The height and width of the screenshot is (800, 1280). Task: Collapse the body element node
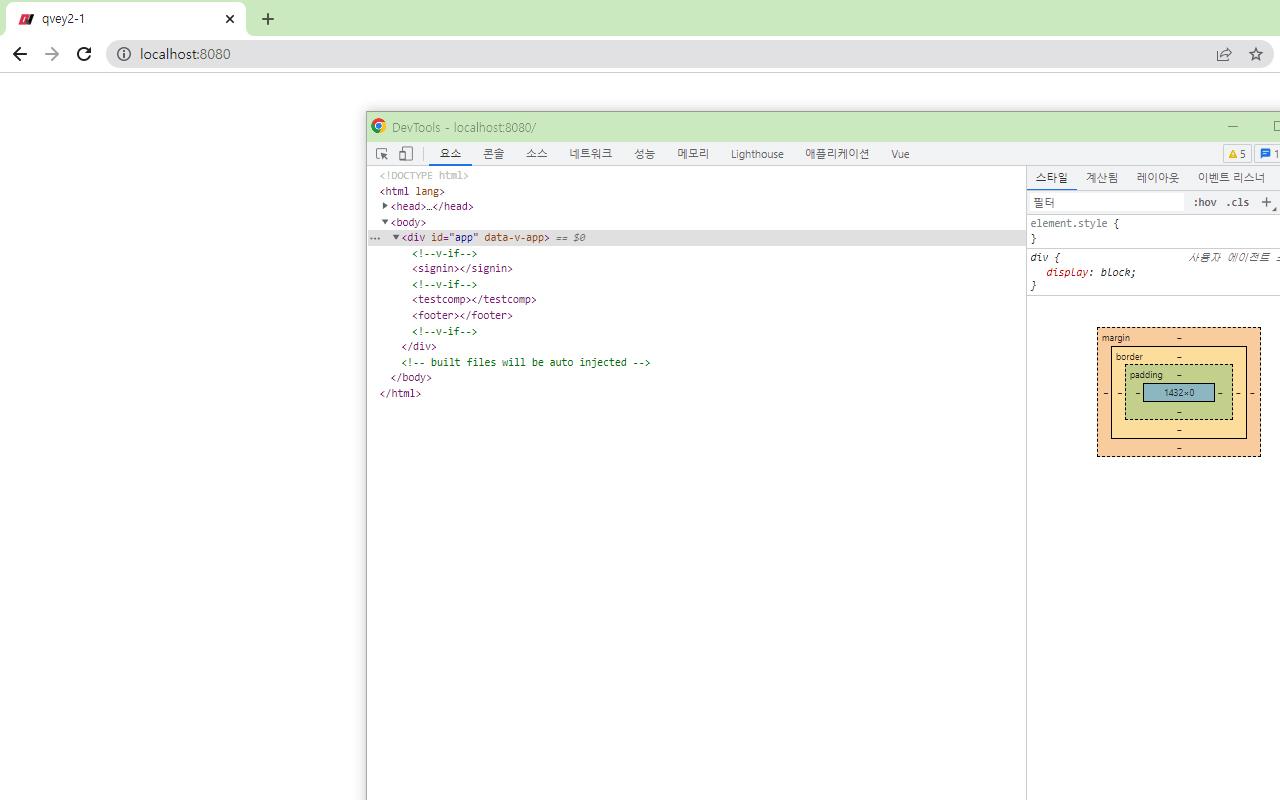385,222
